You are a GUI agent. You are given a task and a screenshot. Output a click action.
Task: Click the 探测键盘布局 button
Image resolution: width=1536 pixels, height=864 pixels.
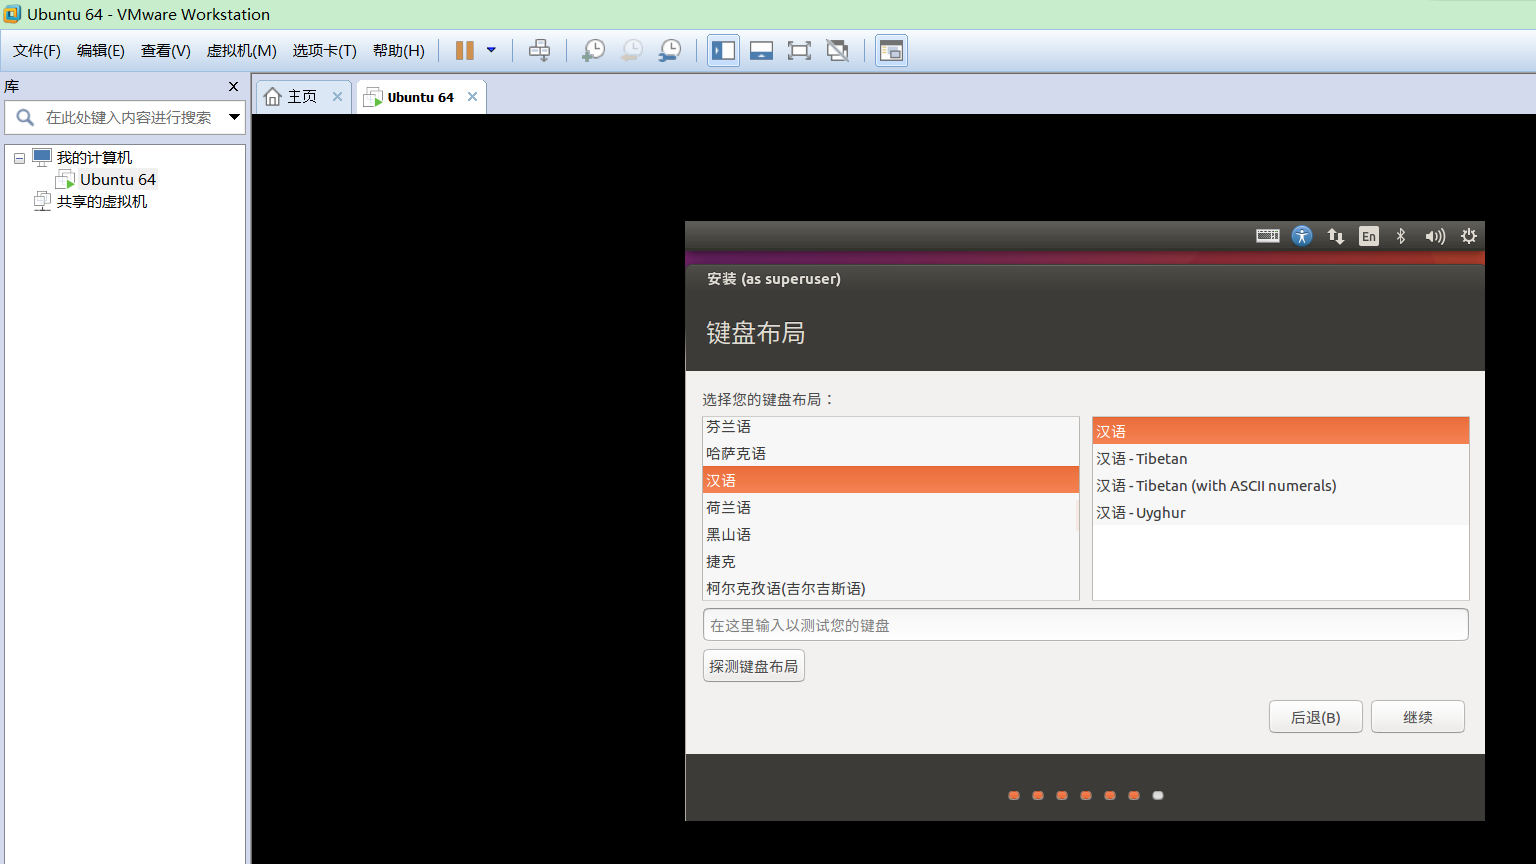[x=753, y=665]
